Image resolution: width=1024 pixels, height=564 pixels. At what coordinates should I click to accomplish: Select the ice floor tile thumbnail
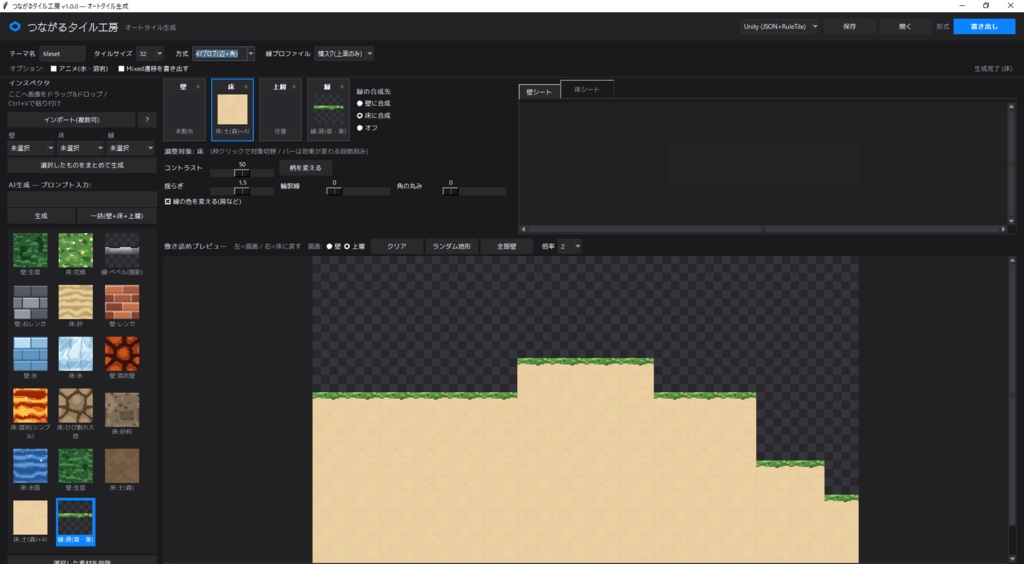coord(76,354)
